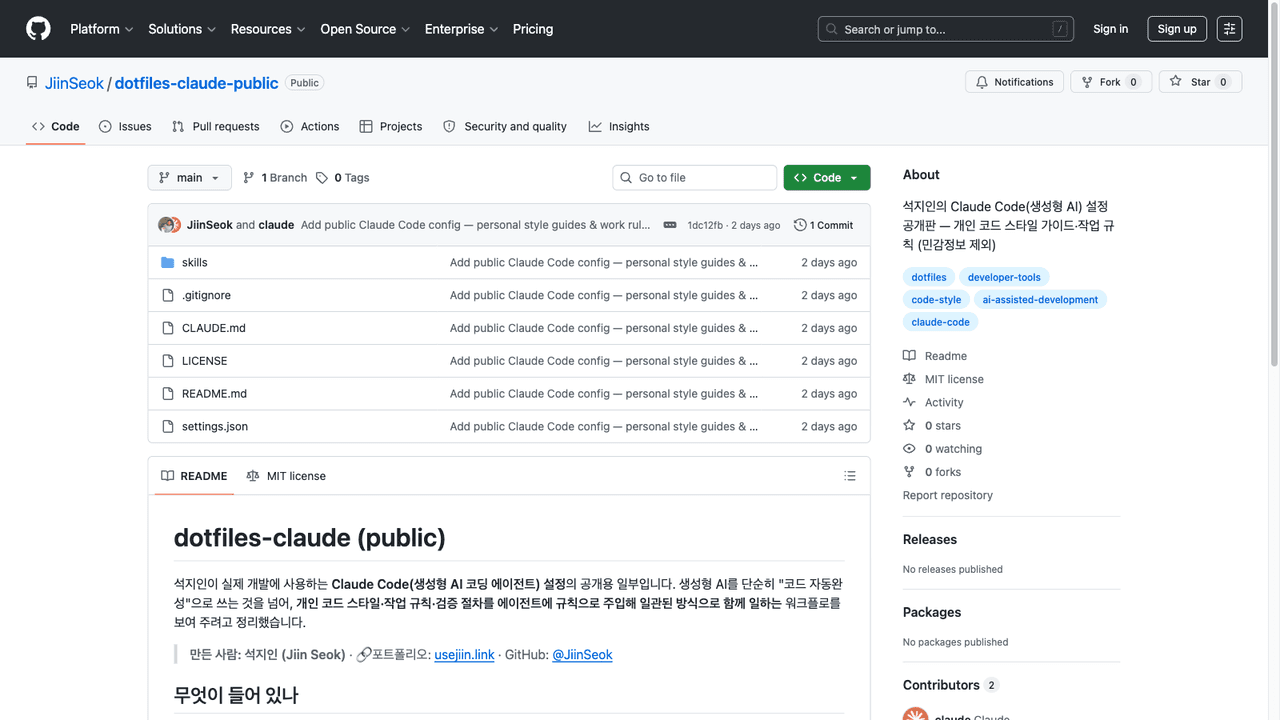Select the code-style topic tag
Image resolution: width=1280 pixels, height=720 pixels.
click(937, 299)
